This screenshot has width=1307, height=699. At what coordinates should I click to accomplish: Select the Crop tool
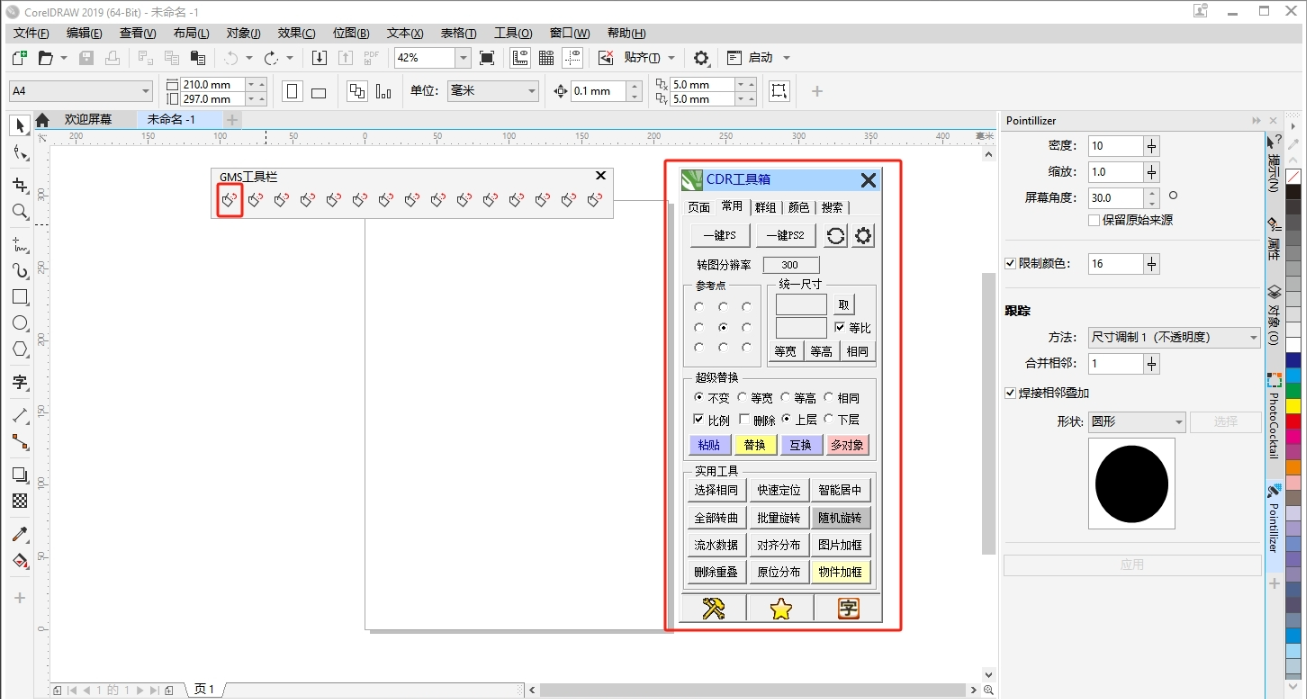click(19, 185)
